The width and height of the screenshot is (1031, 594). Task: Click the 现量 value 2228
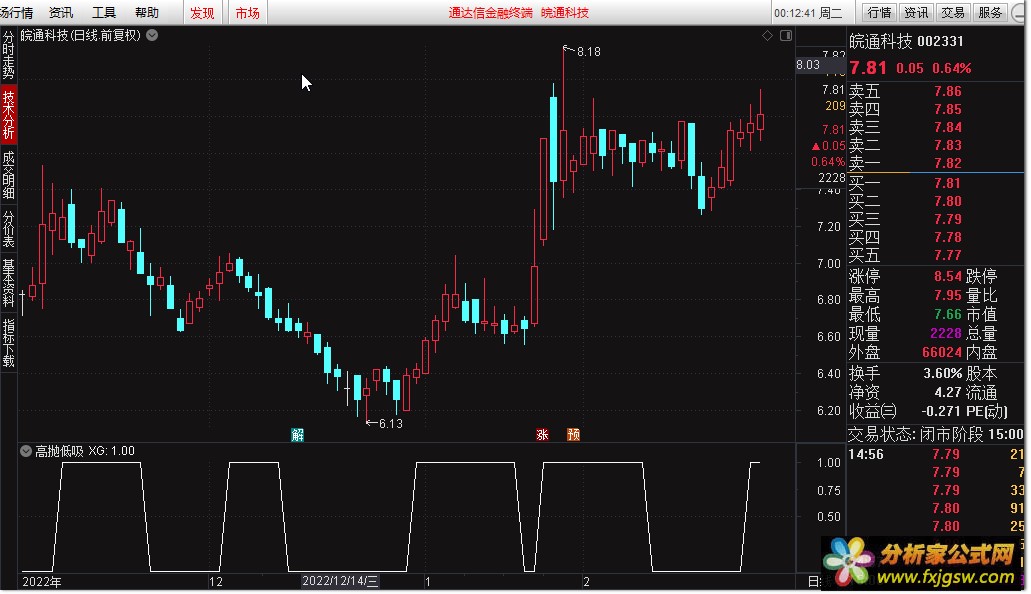click(x=946, y=333)
